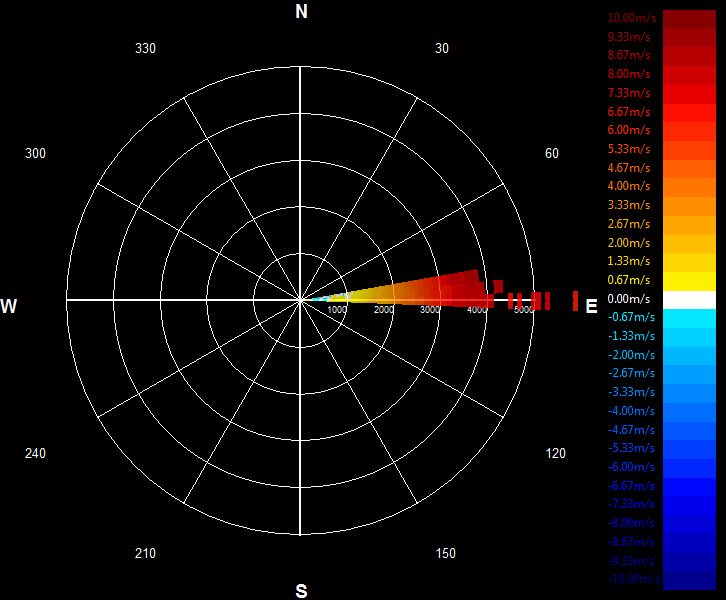Screen dimensions: 726x600
Task: Pick the yellow color band beside 0.67m/s
Action: coord(689,281)
